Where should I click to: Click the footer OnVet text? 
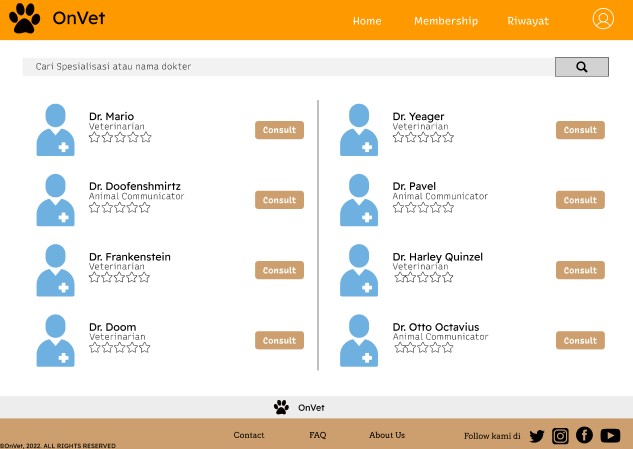[x=311, y=408]
